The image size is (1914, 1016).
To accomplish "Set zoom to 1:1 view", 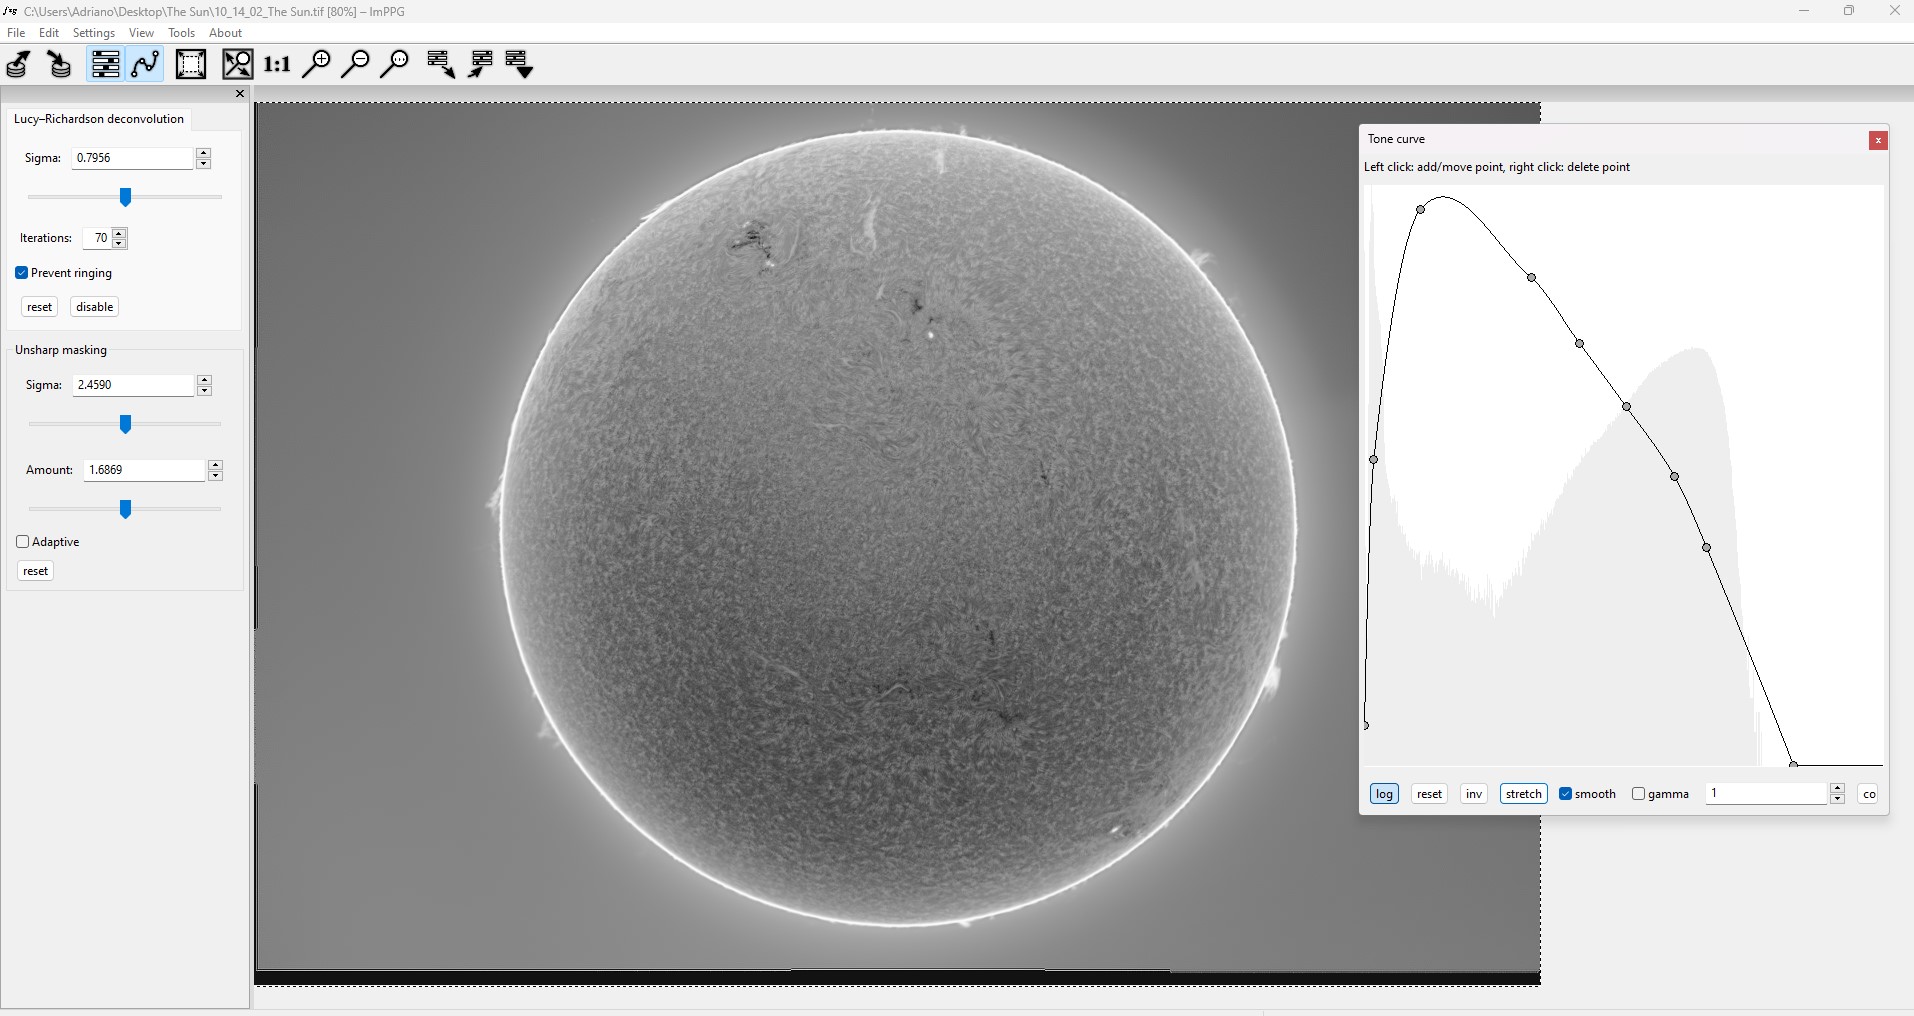I will click(x=276, y=64).
